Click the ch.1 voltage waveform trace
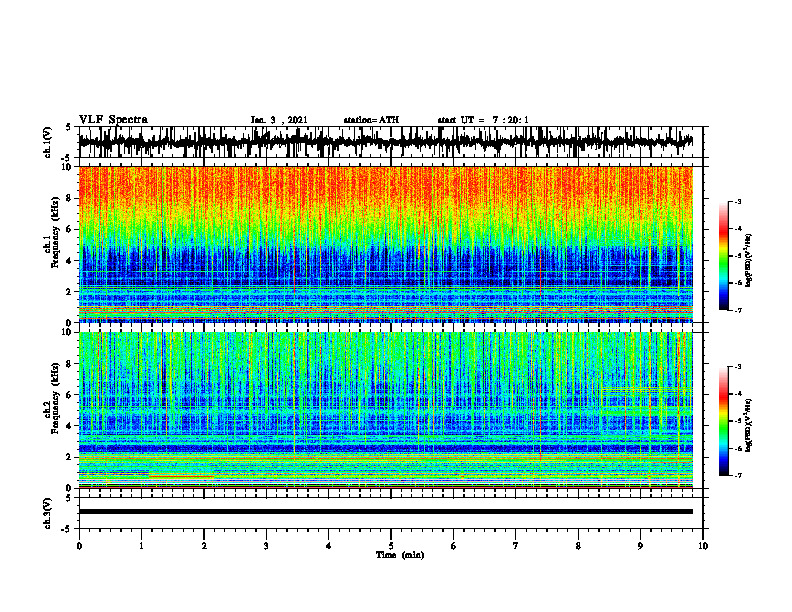The width and height of the screenshot is (792, 612). (x=385, y=142)
